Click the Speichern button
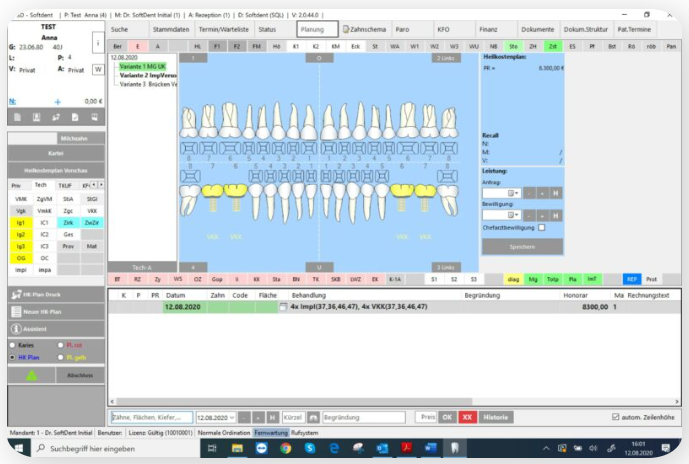 [522, 247]
